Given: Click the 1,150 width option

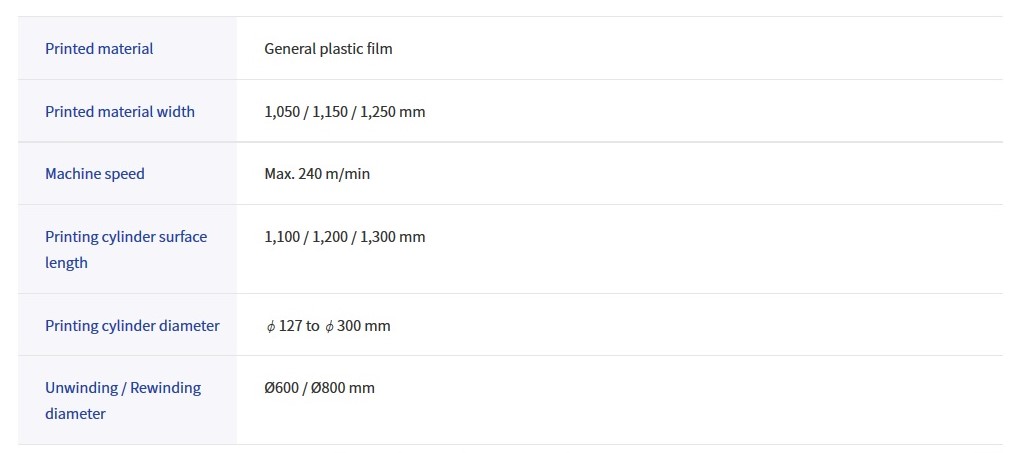Looking at the screenshot, I should tap(328, 111).
